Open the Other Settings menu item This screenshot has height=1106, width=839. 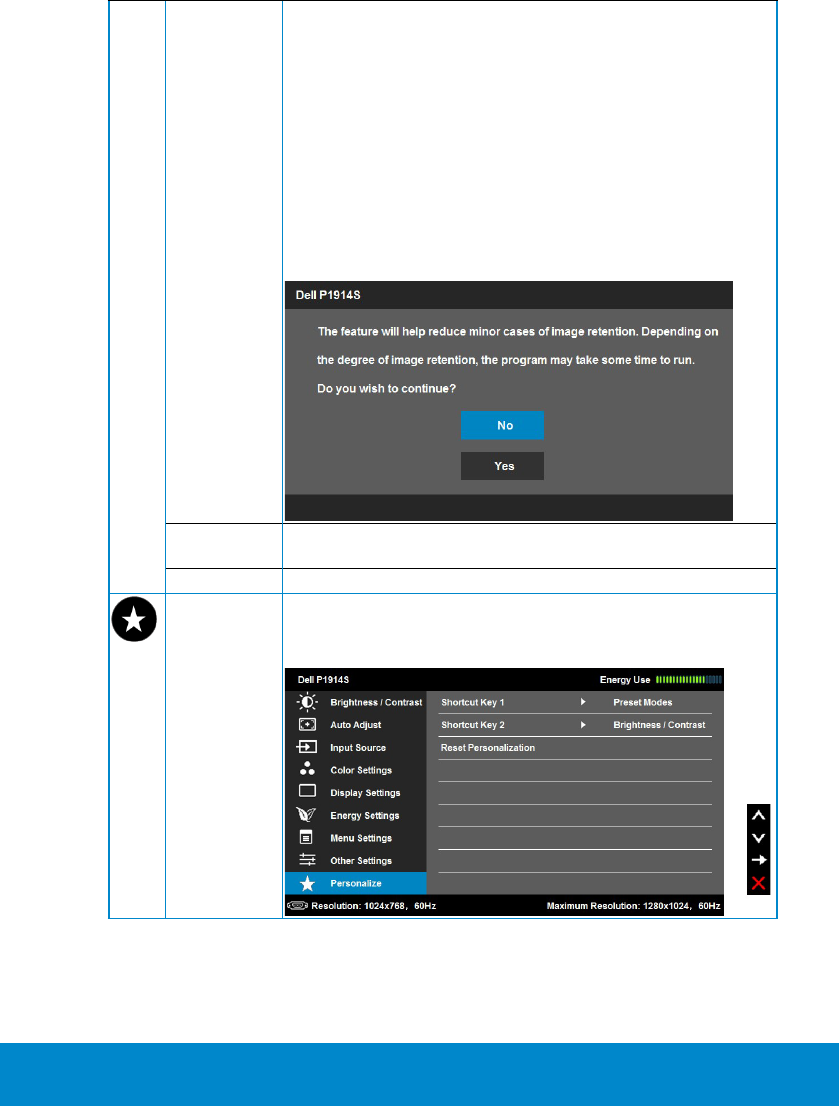[x=361, y=861]
